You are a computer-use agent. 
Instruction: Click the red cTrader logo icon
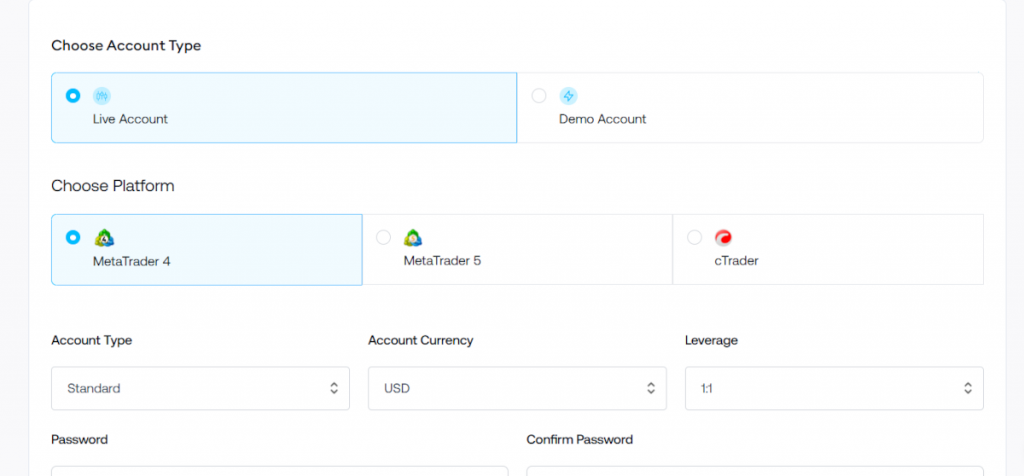(723, 238)
